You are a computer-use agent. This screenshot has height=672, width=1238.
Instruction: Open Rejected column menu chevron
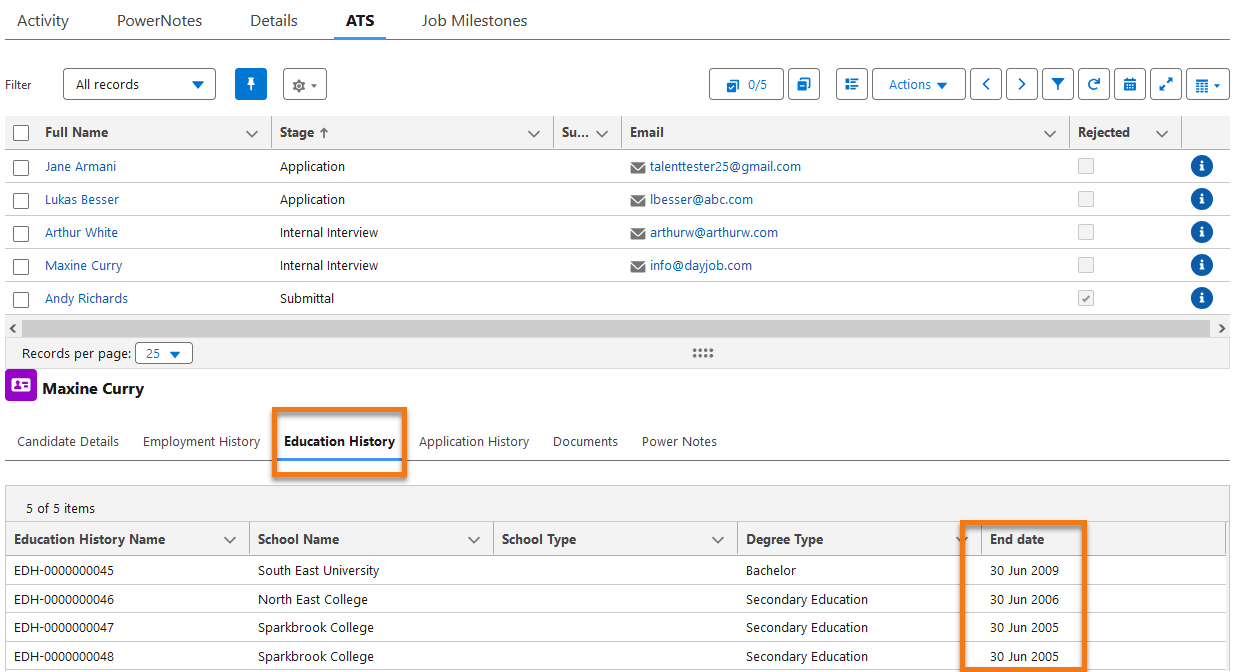1162,133
